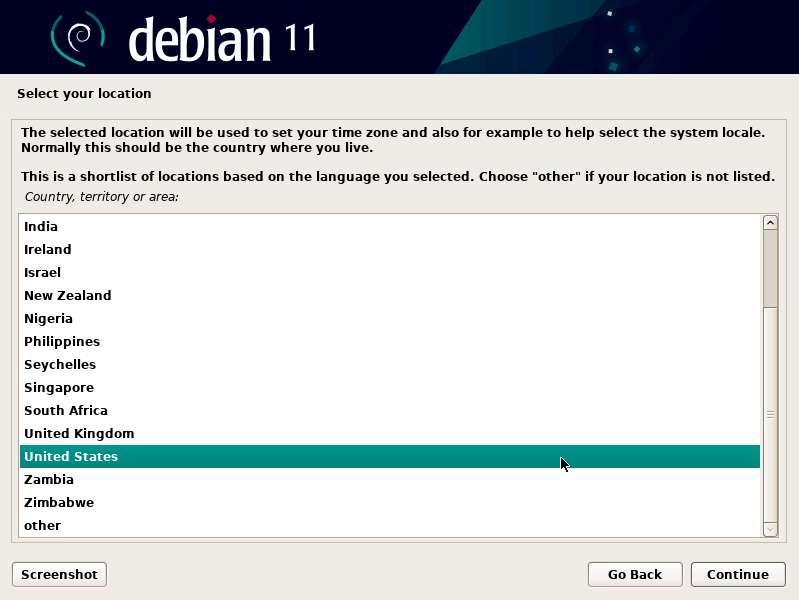Choose United Kingdom as location

pyautogui.click(x=79, y=433)
